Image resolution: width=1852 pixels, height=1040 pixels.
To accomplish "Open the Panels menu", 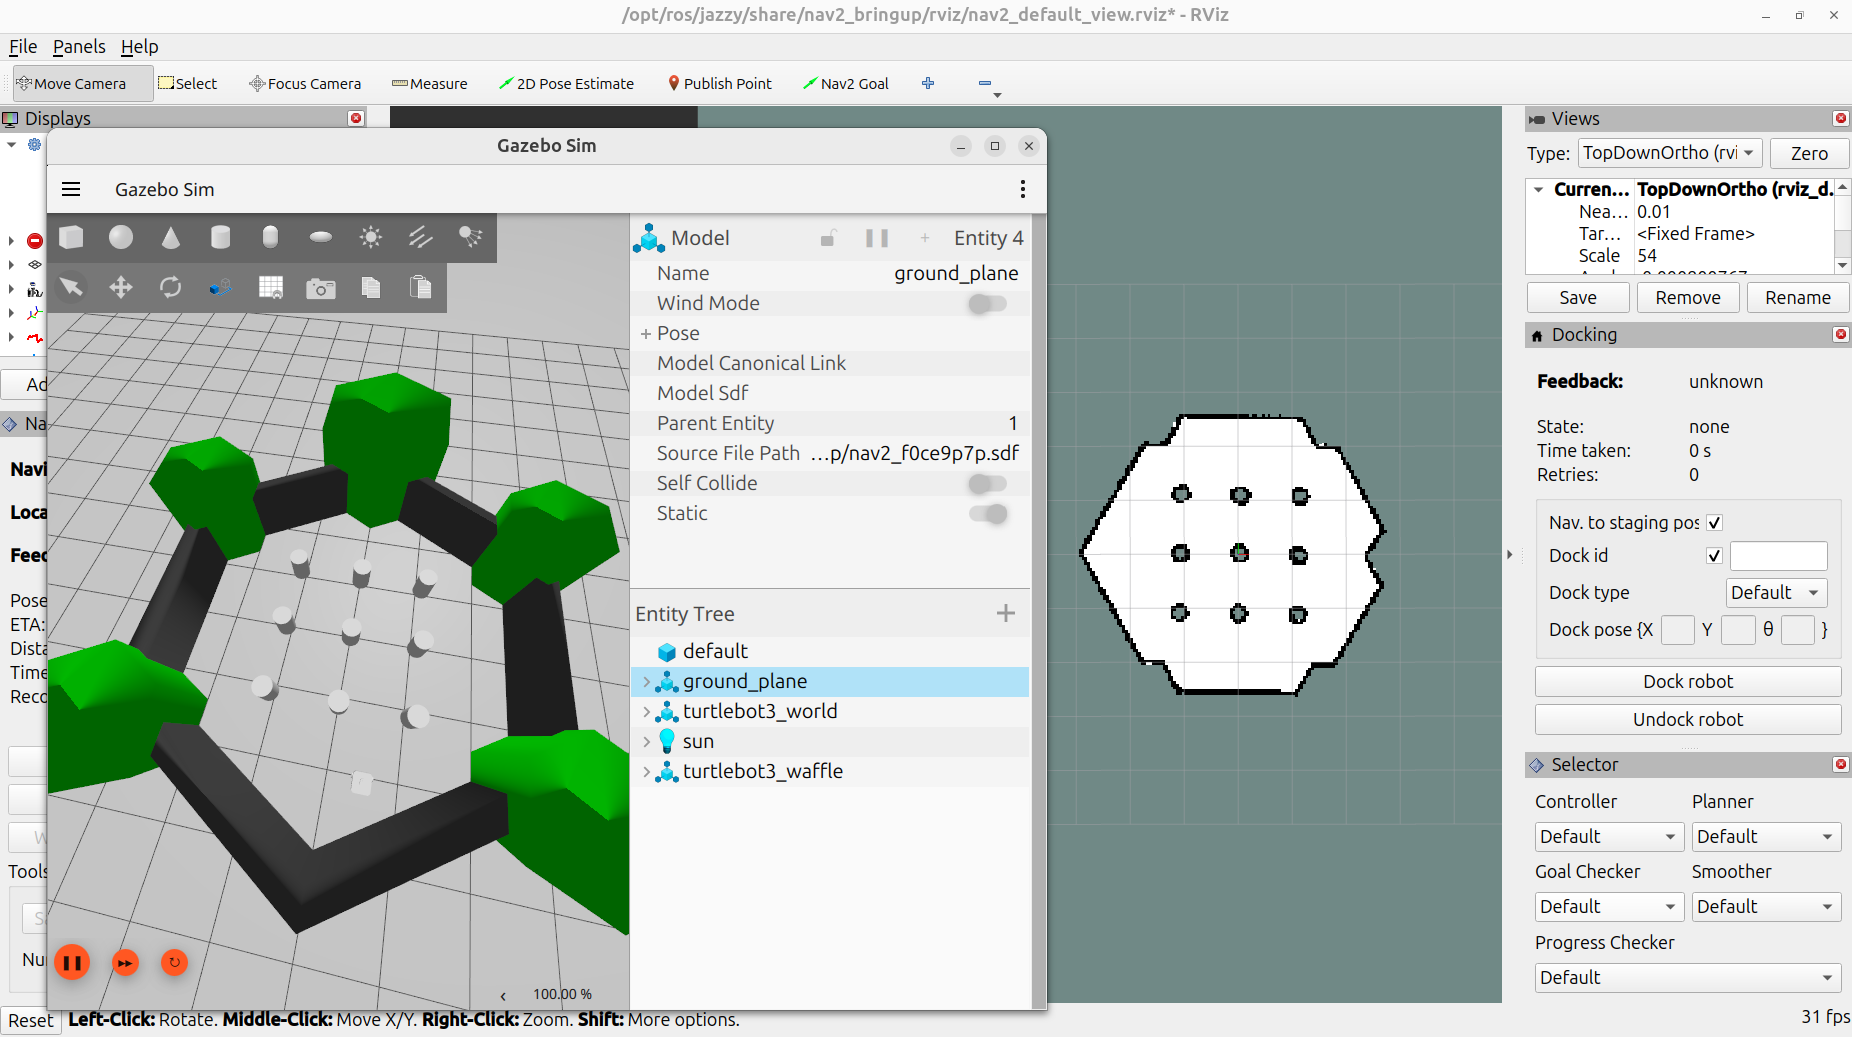I will pos(79,47).
